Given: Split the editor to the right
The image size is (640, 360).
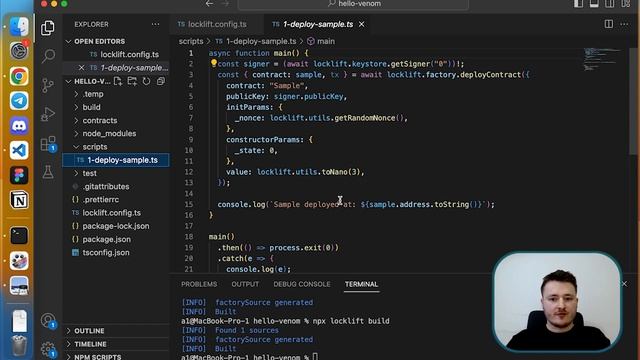Looking at the screenshot, I should [x=609, y=24].
